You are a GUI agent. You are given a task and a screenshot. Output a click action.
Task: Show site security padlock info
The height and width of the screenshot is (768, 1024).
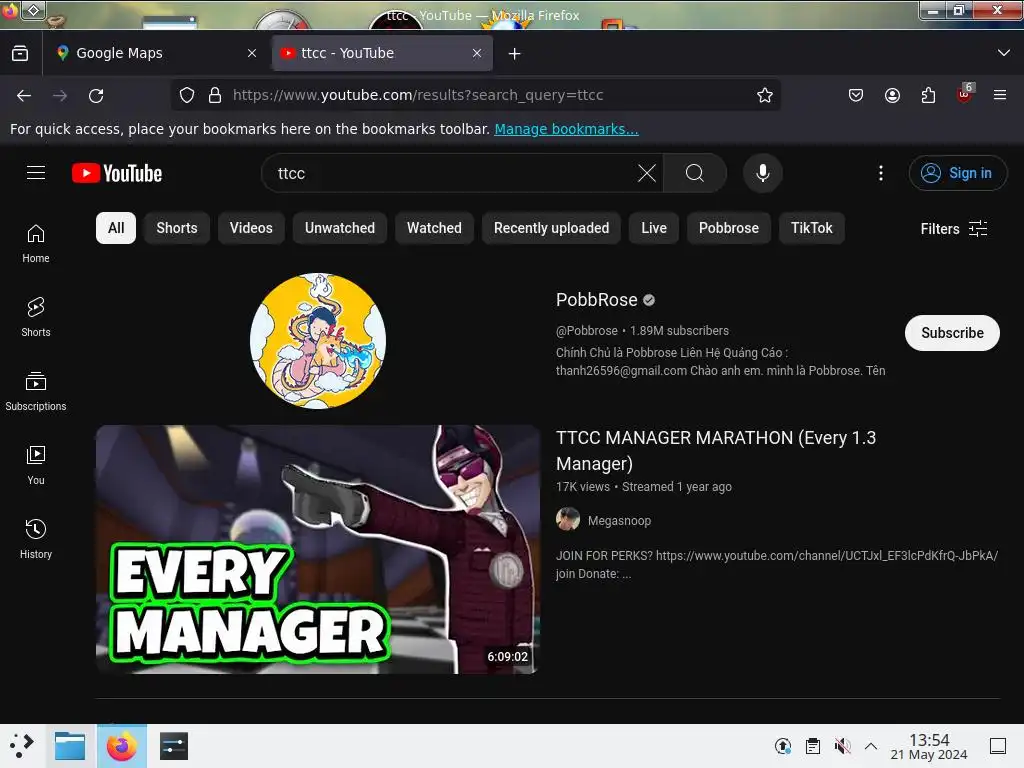click(x=215, y=95)
